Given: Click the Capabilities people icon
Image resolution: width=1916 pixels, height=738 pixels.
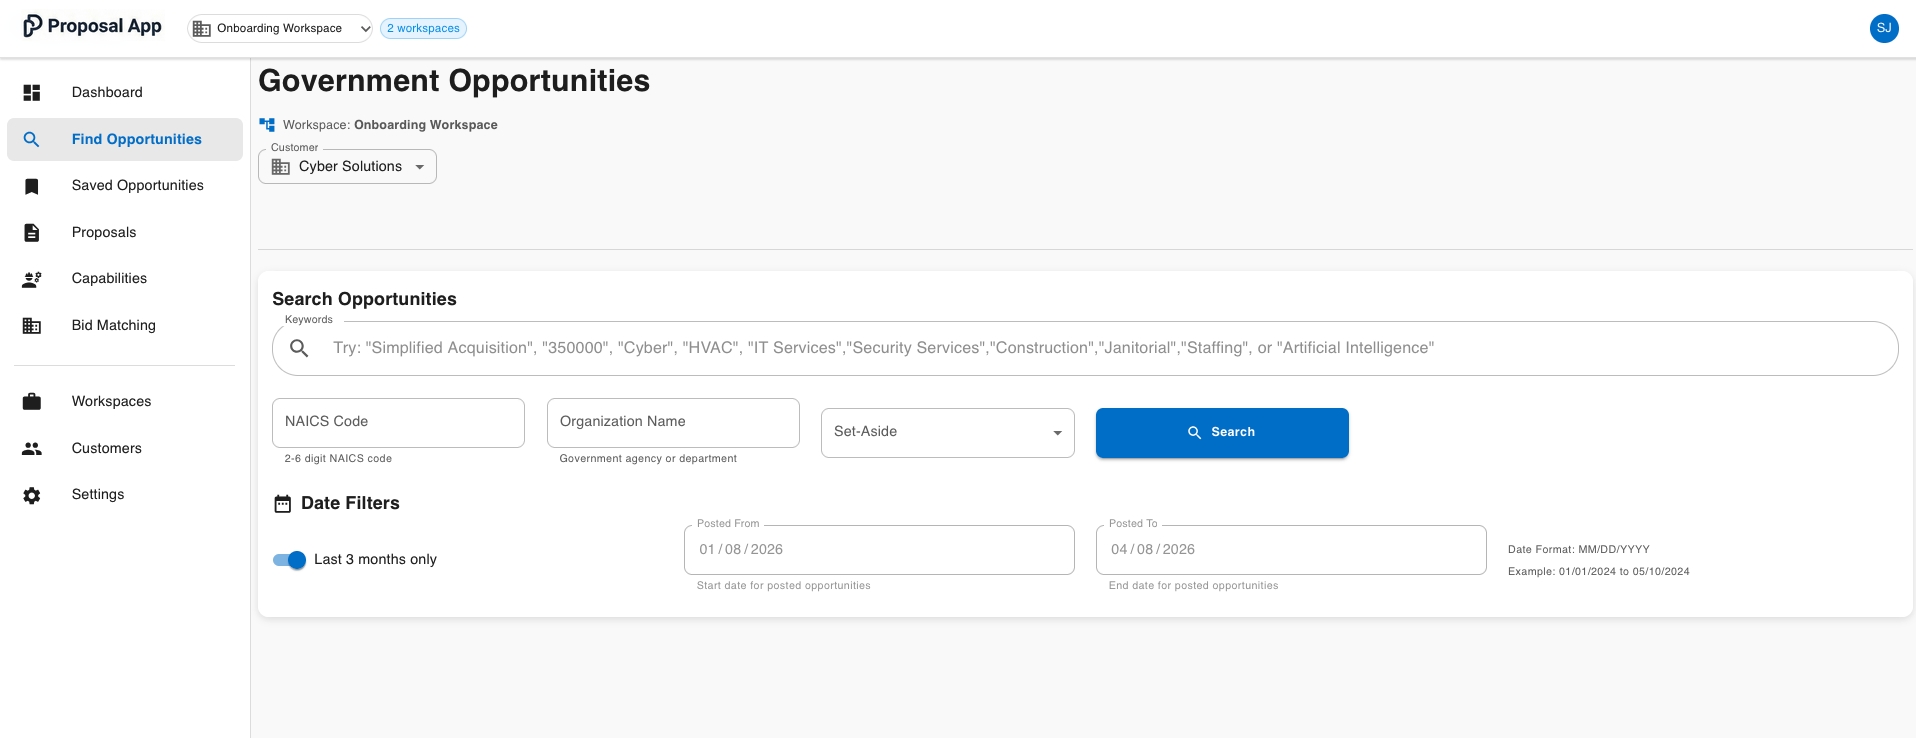Looking at the screenshot, I should point(32,279).
